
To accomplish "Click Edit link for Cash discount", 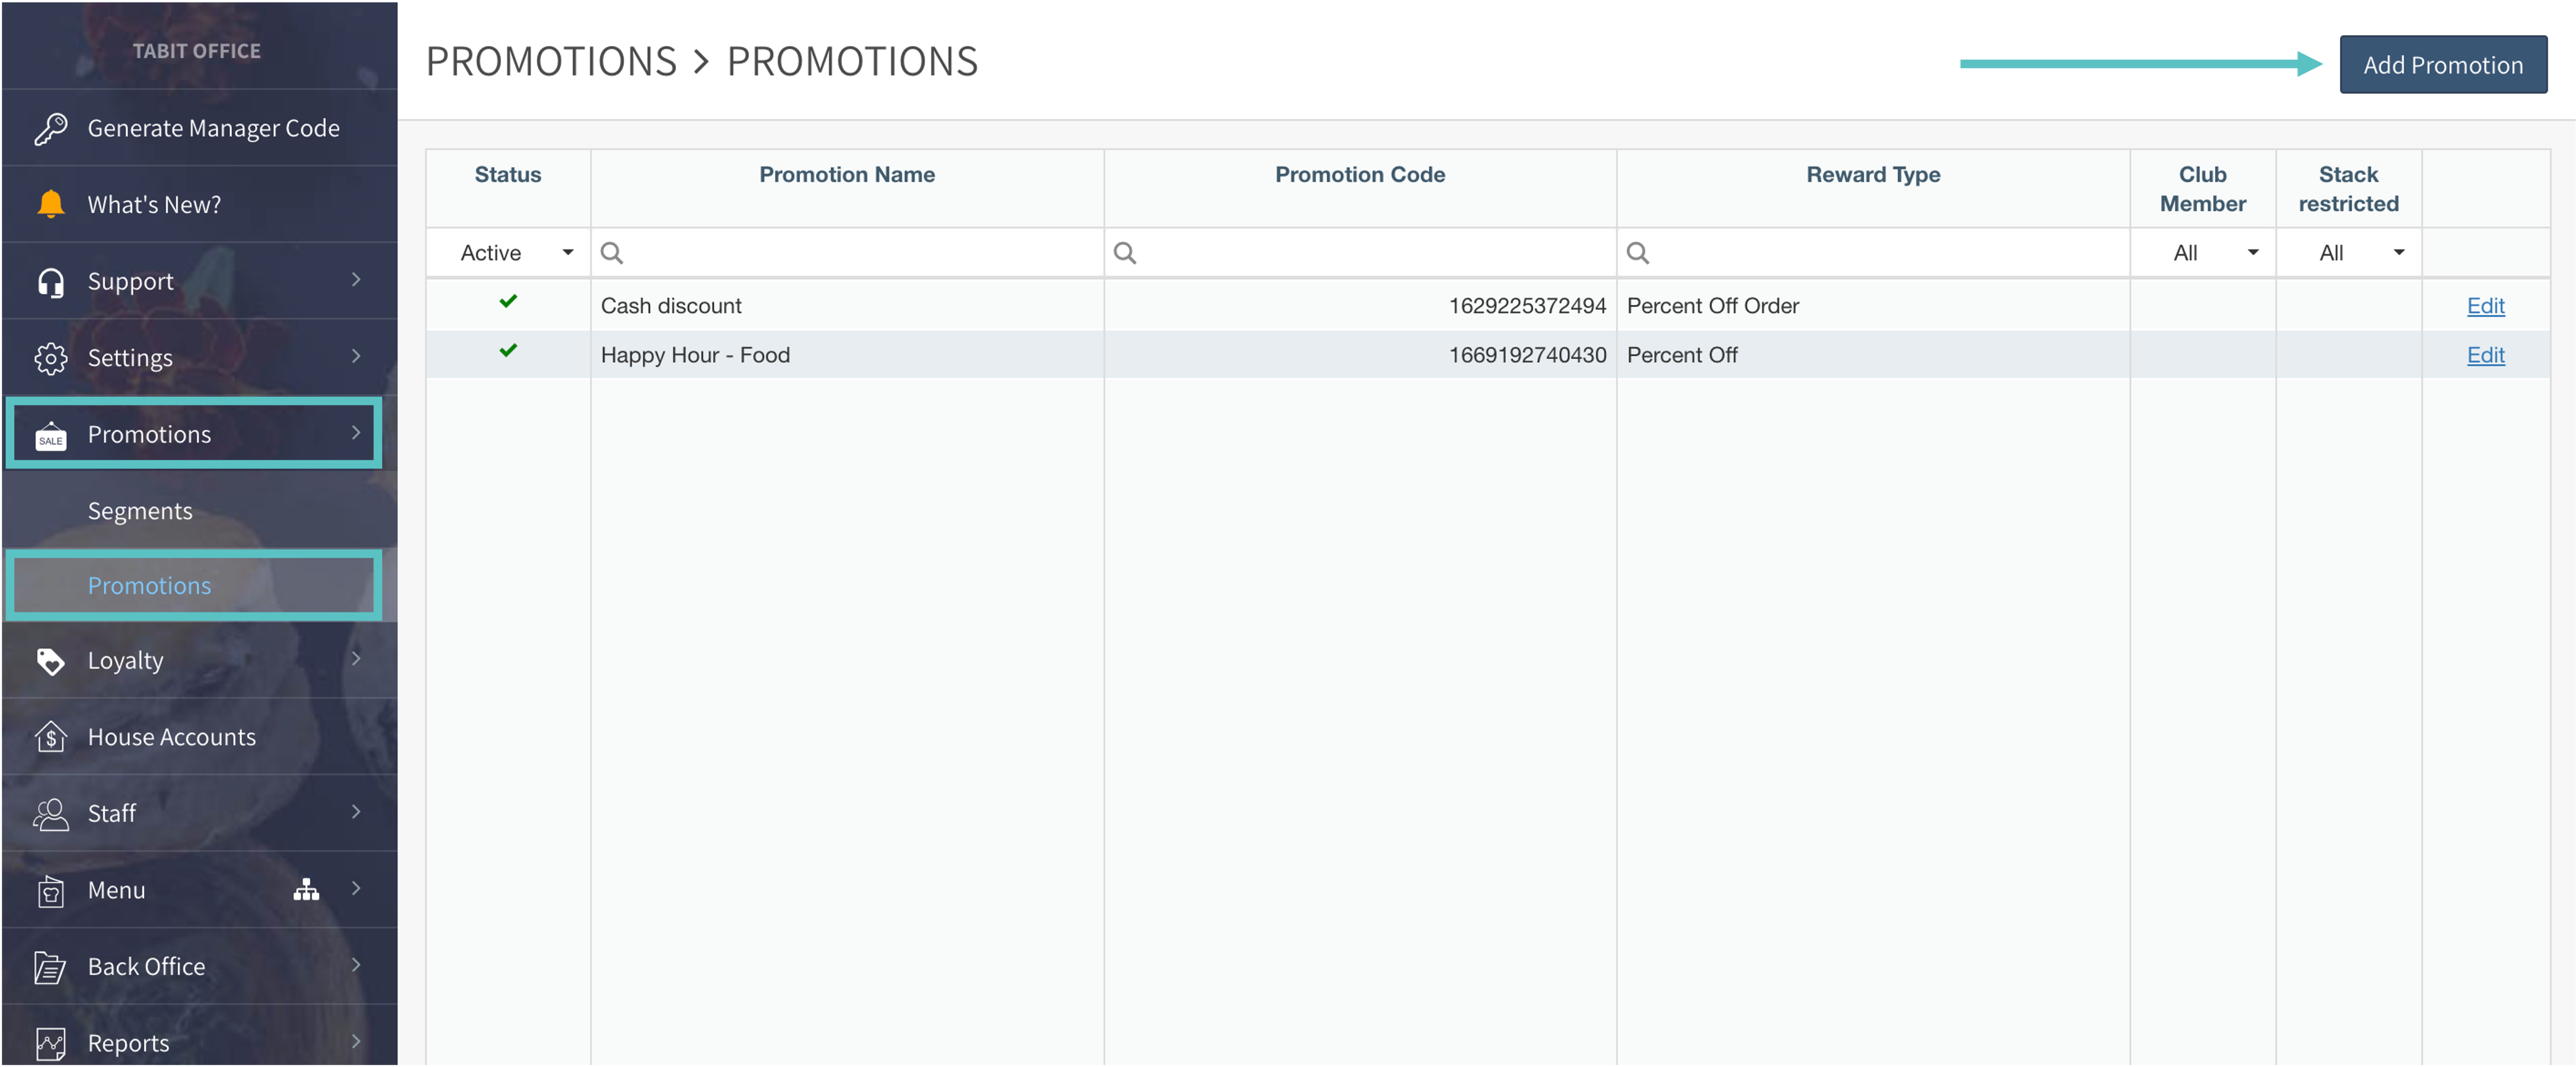I will click(2485, 306).
